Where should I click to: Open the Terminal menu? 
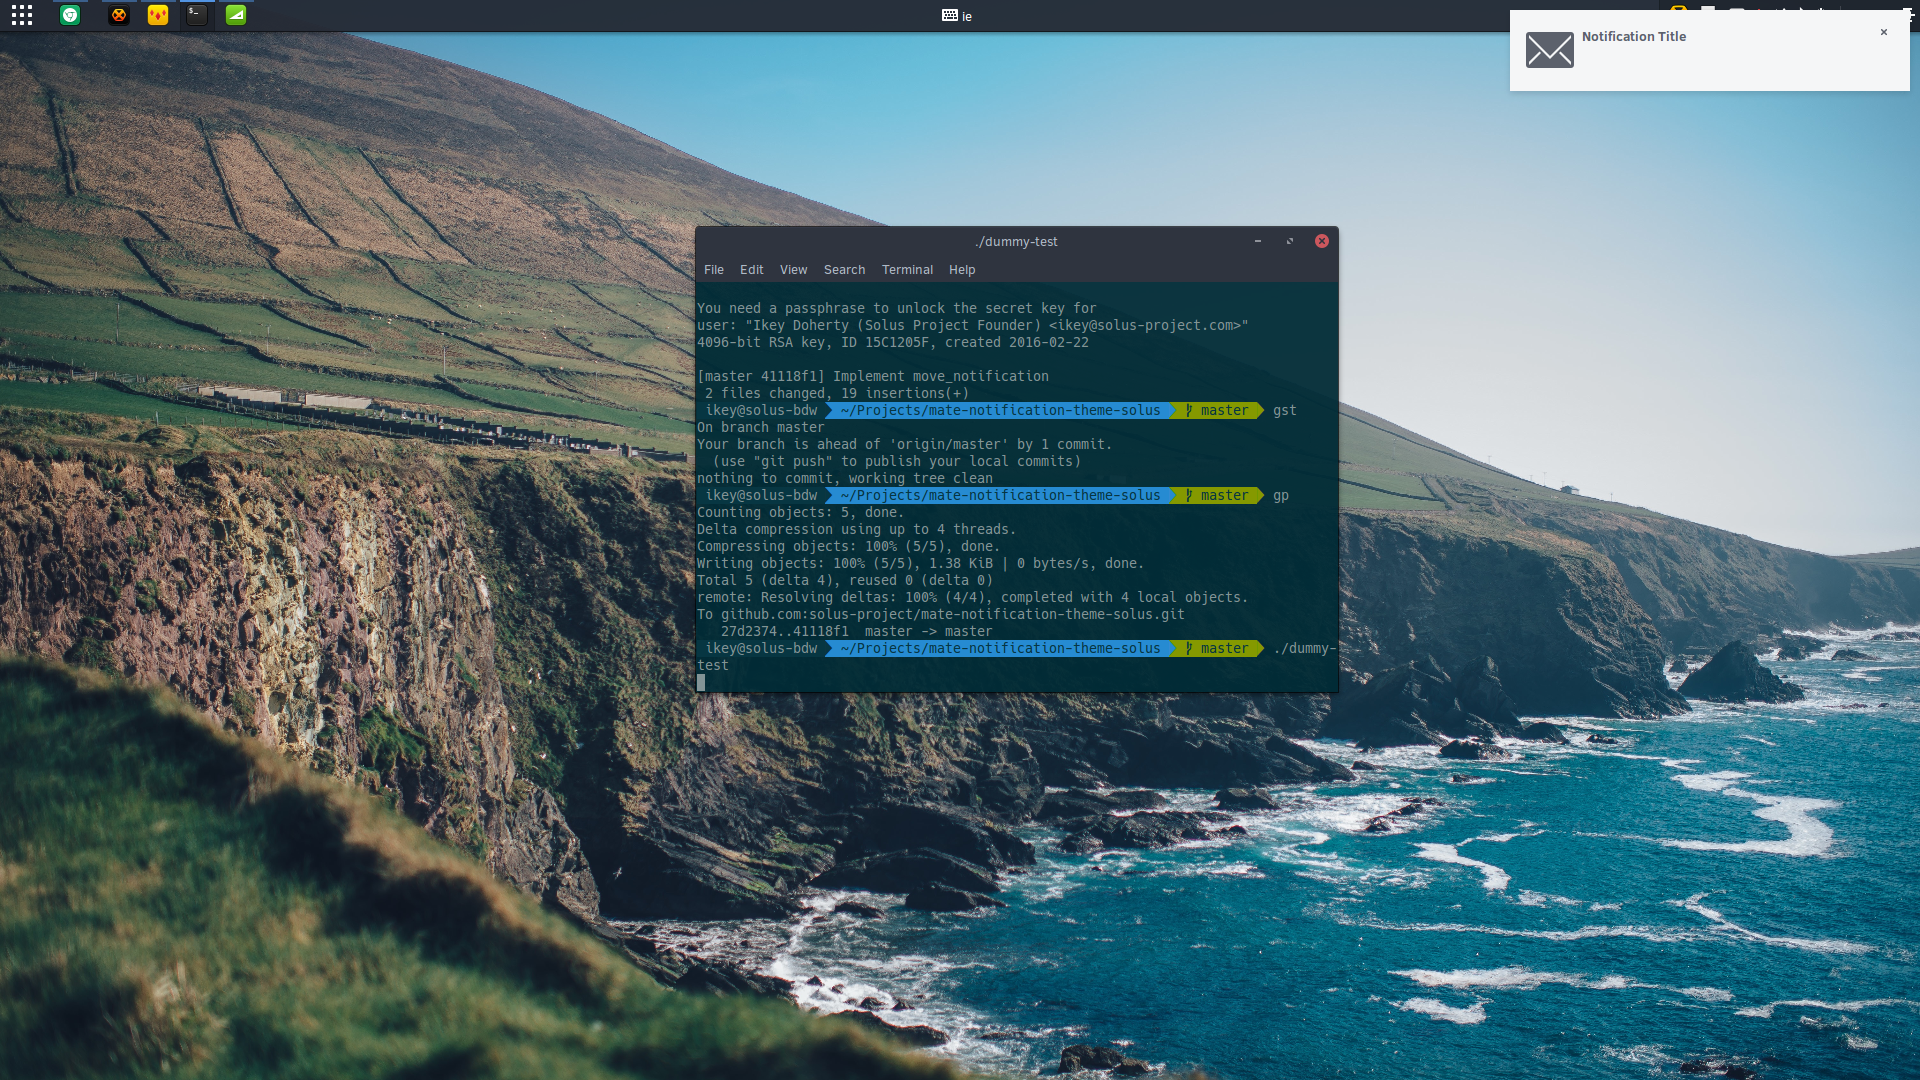pos(908,270)
